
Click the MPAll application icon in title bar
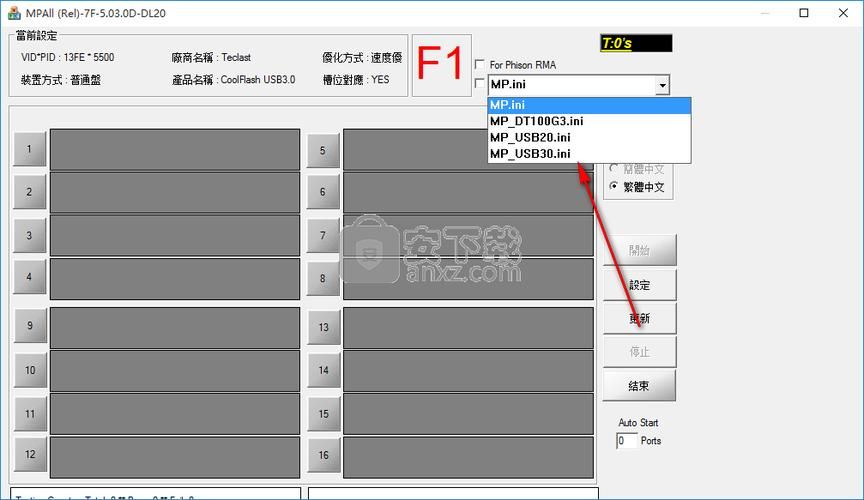14,13
